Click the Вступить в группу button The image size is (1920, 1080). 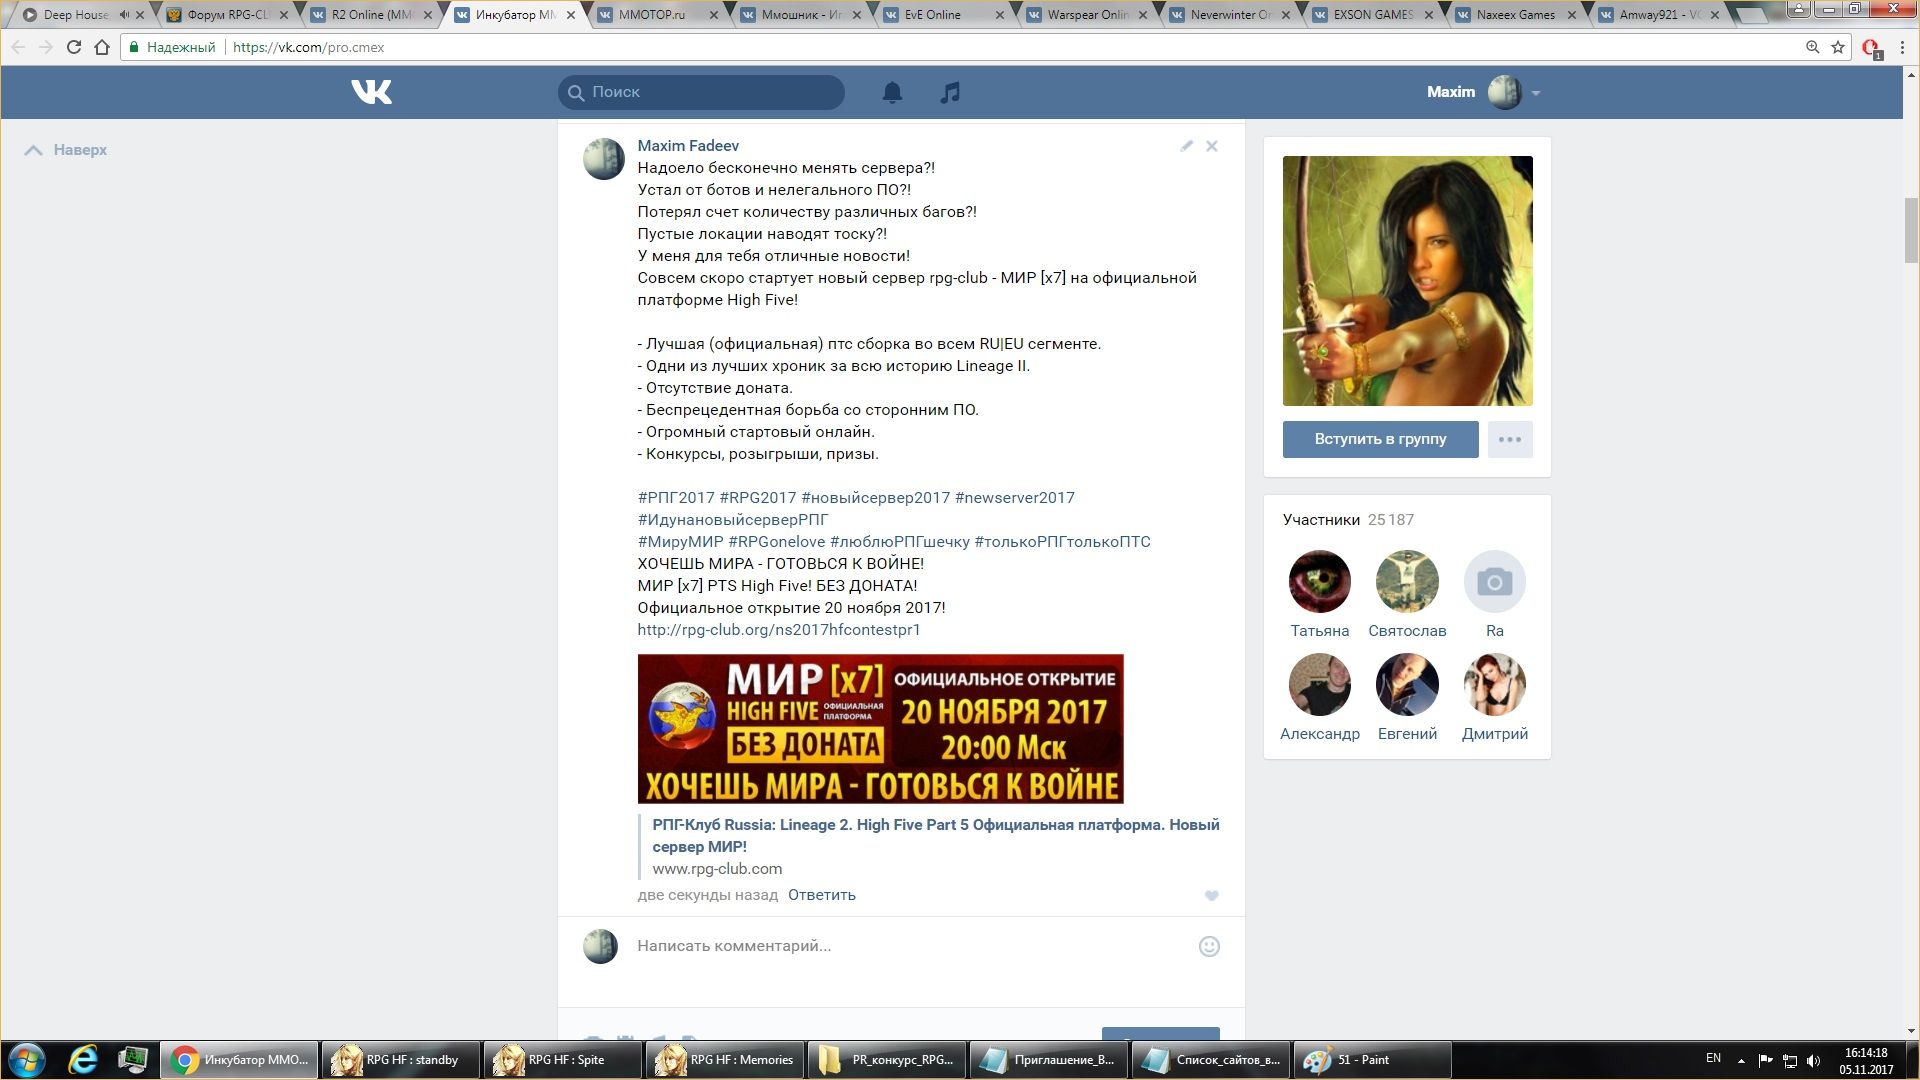1380,439
